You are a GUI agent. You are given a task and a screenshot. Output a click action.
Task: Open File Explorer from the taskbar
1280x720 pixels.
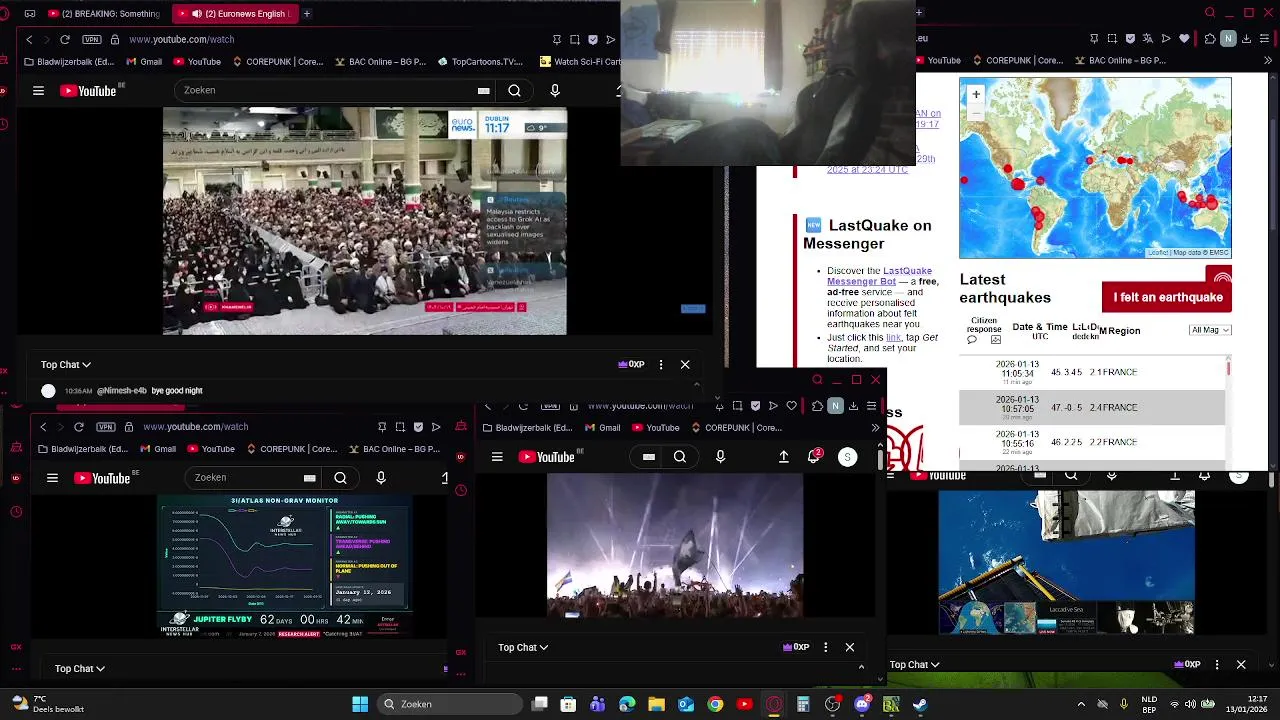pyautogui.click(x=657, y=704)
